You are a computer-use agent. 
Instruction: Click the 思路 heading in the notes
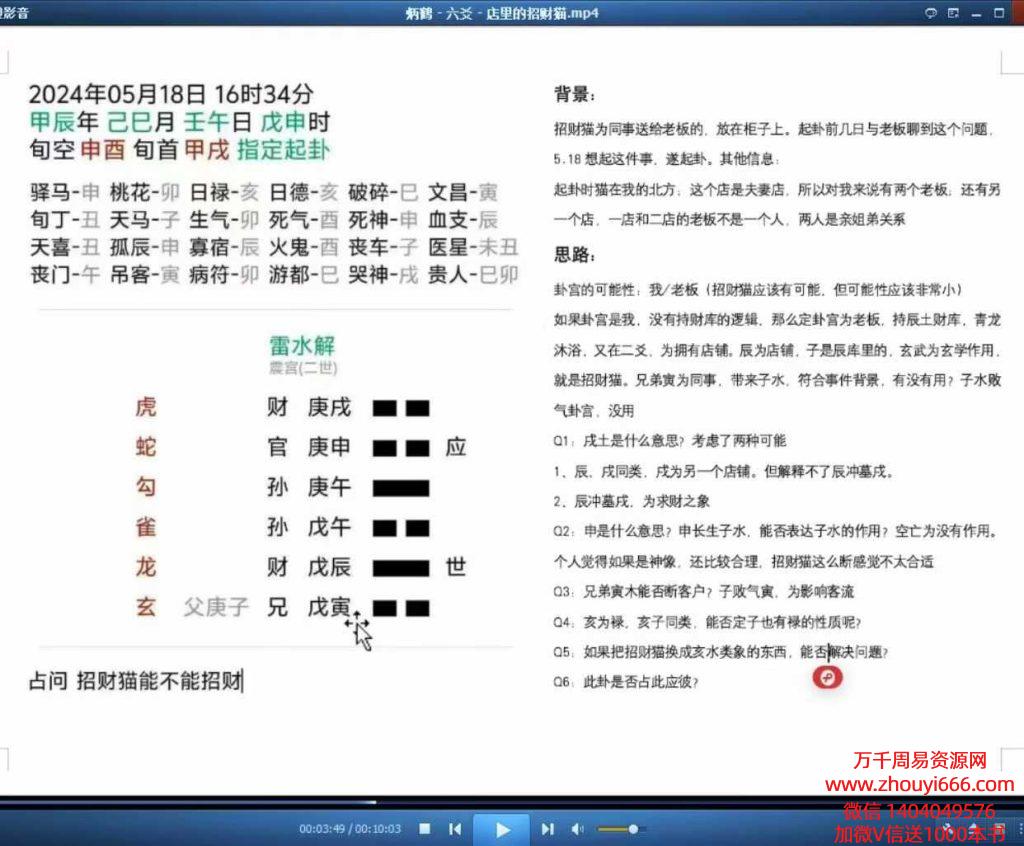[575, 255]
